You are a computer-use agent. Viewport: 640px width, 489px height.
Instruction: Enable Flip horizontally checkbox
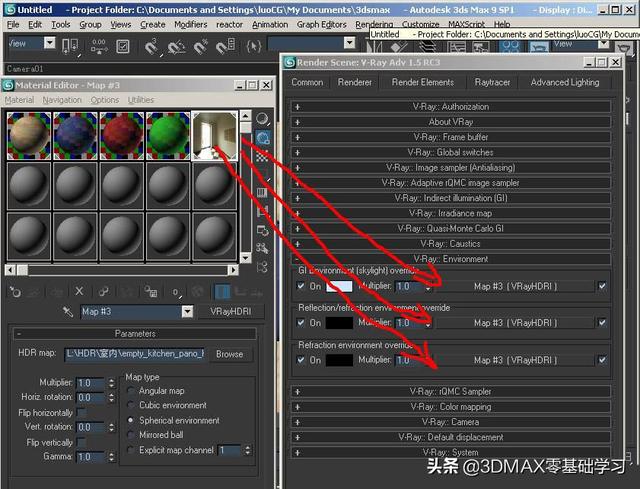click(82, 413)
